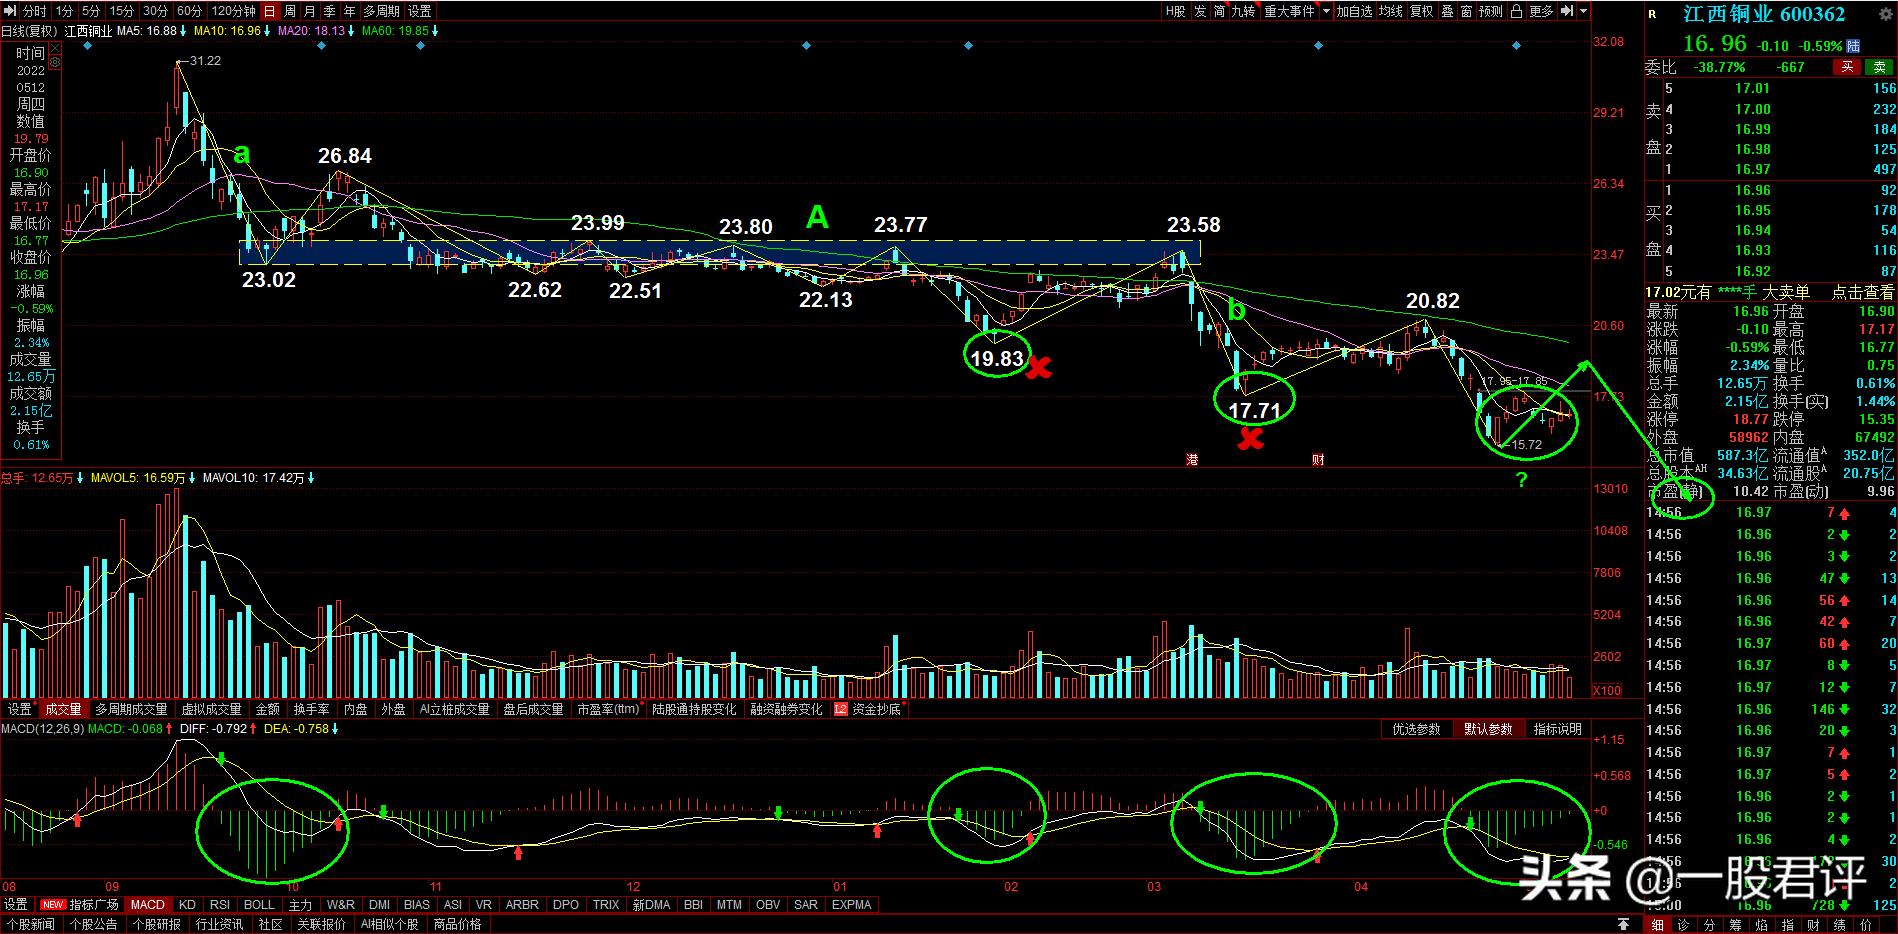This screenshot has width=1898, height=934.
Task: Select the 优选参数 option
Action: coord(1417,729)
